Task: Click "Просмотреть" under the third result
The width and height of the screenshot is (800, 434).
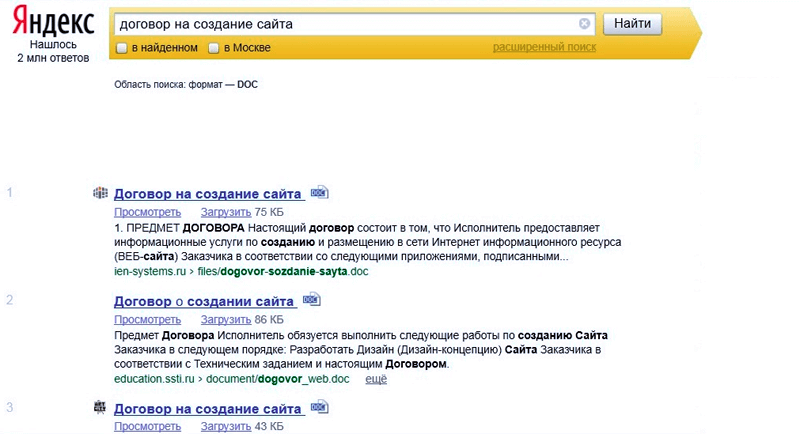Action: coord(147,427)
